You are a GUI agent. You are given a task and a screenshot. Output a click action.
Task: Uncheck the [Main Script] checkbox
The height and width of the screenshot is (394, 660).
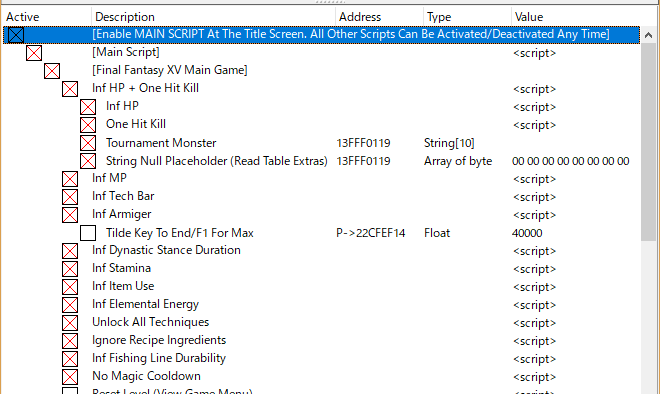click(x=34, y=53)
